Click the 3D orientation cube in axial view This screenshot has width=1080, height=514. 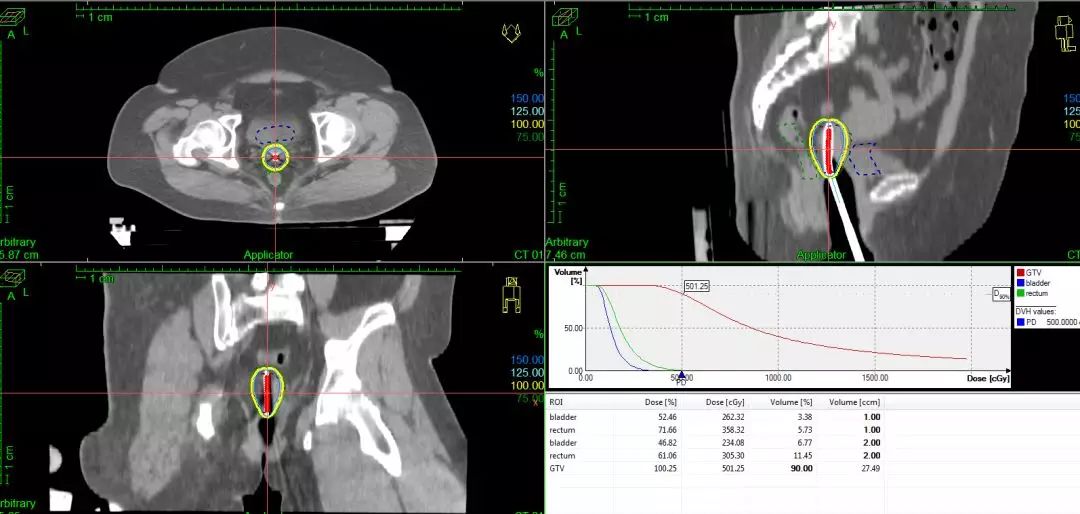click(x=12, y=17)
